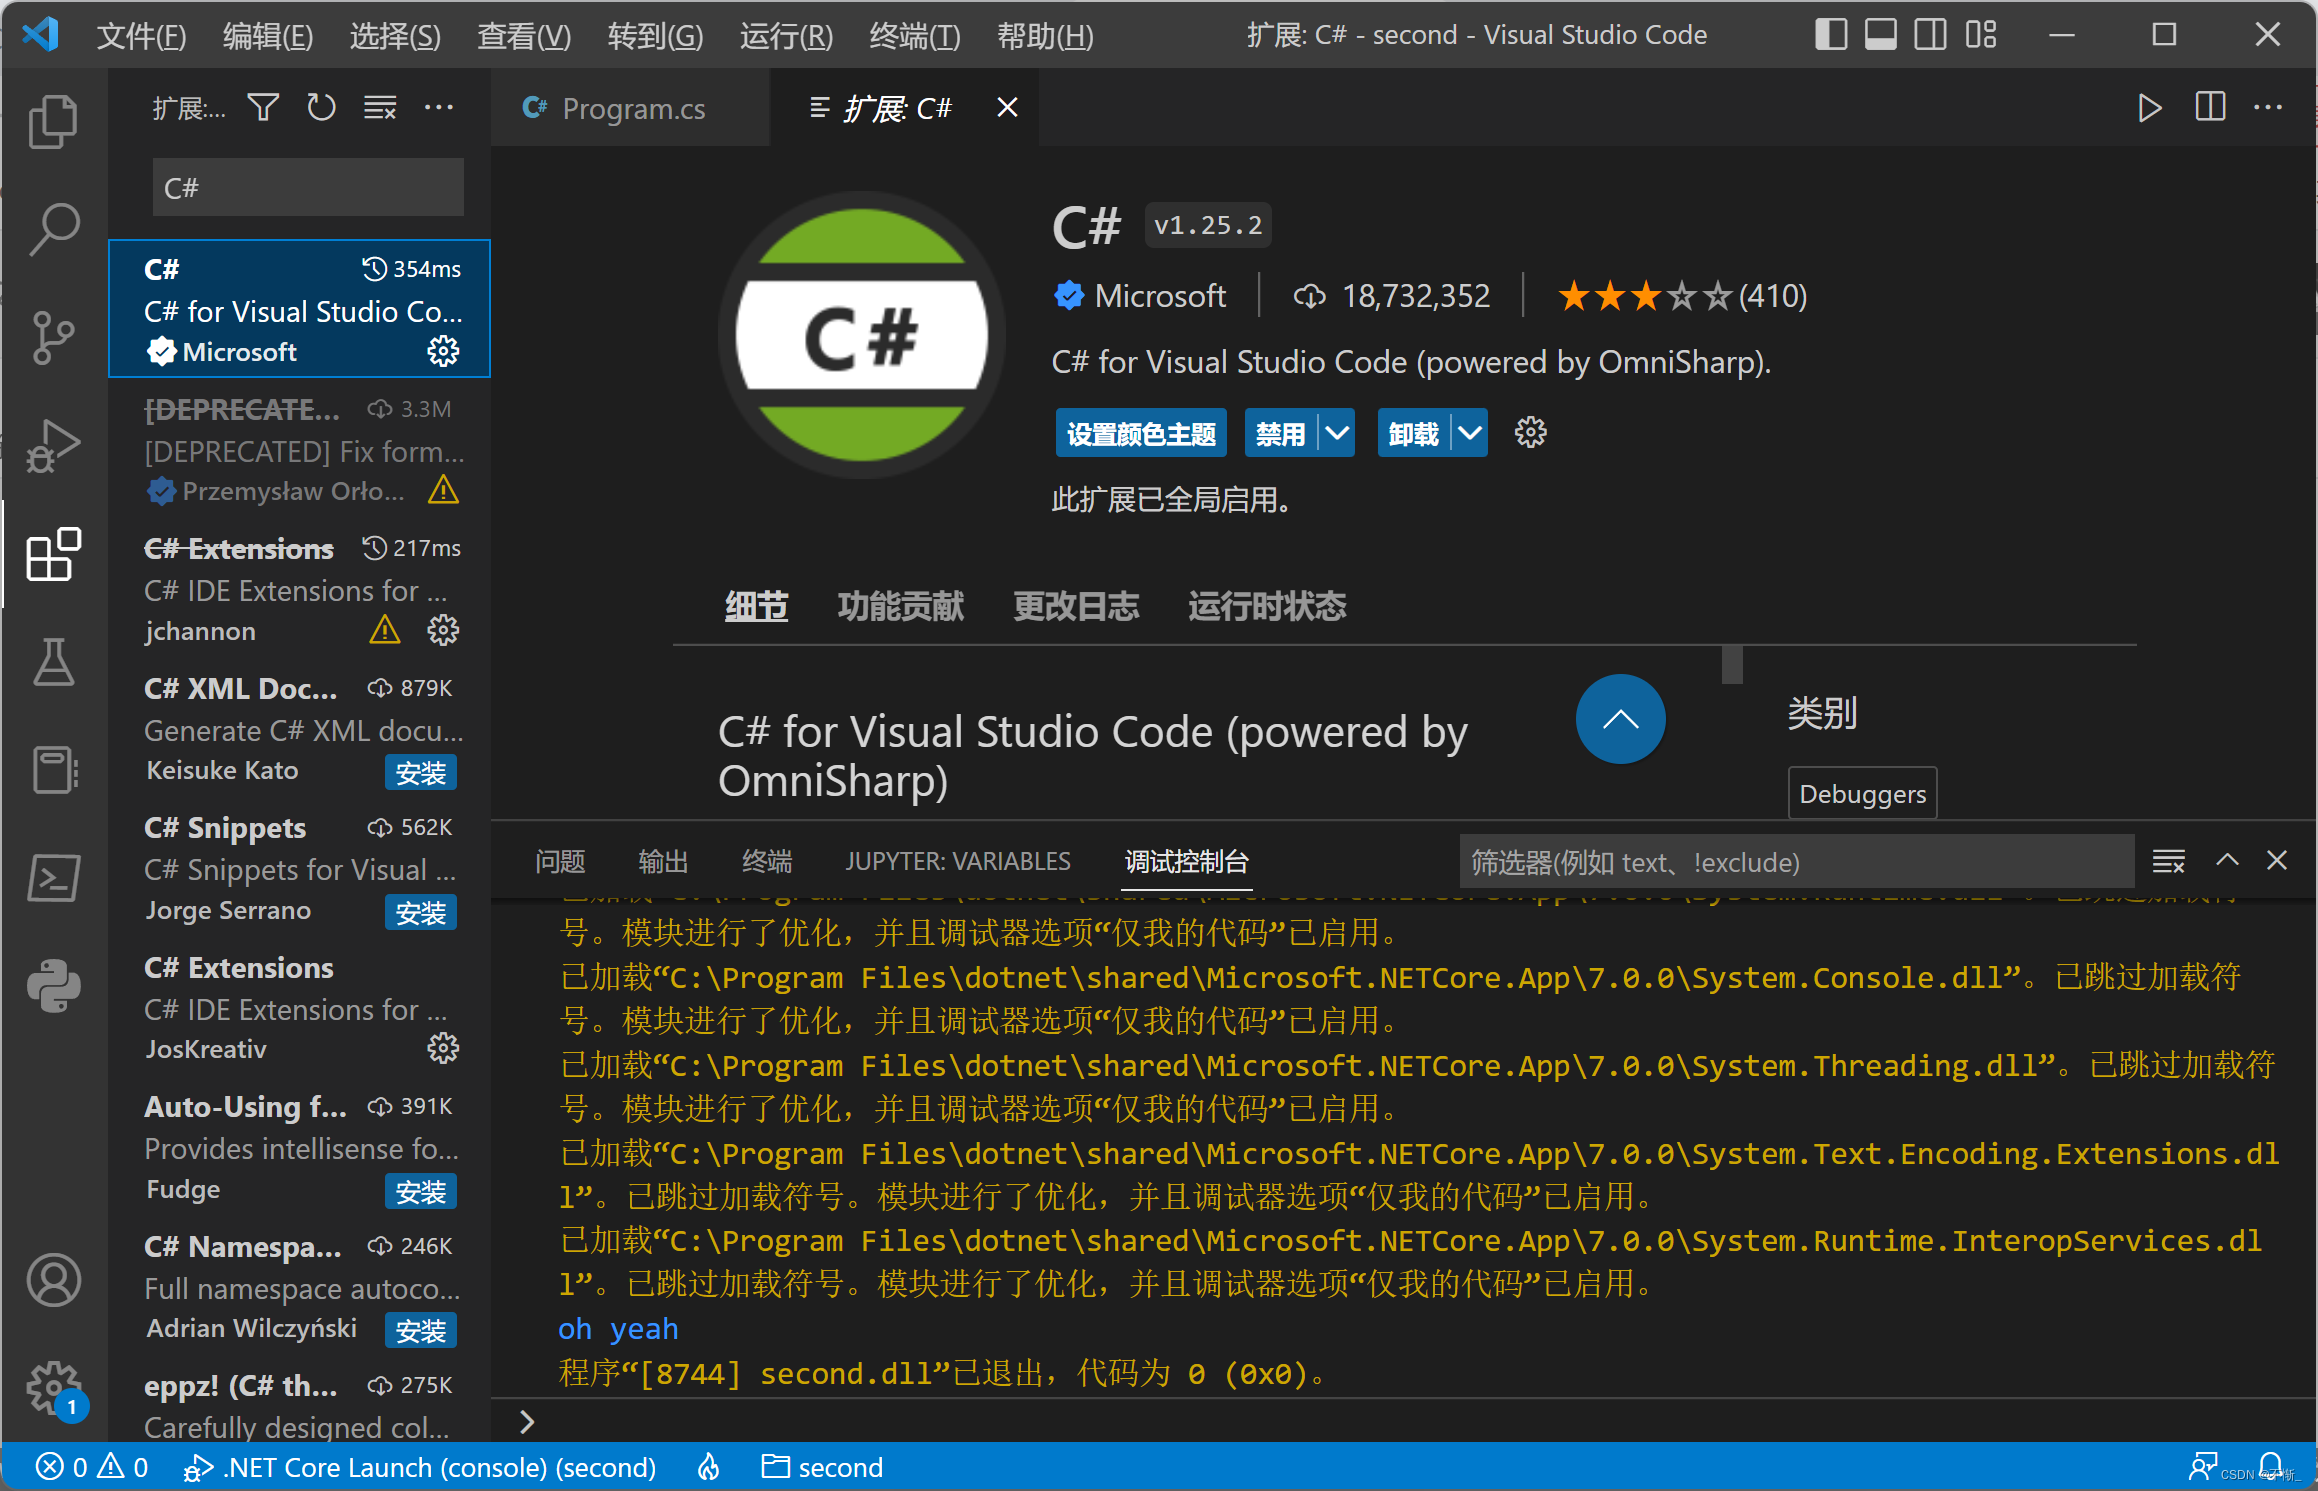
Task: Open the Accounts menu icon
Action: pos(53,1280)
